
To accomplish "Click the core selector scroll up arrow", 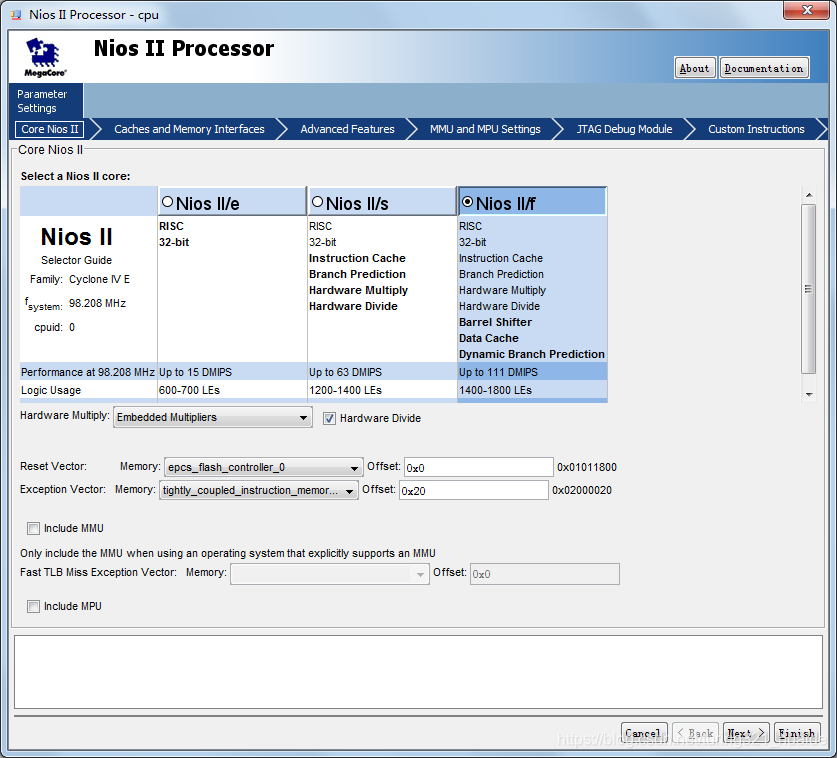I will (809, 195).
